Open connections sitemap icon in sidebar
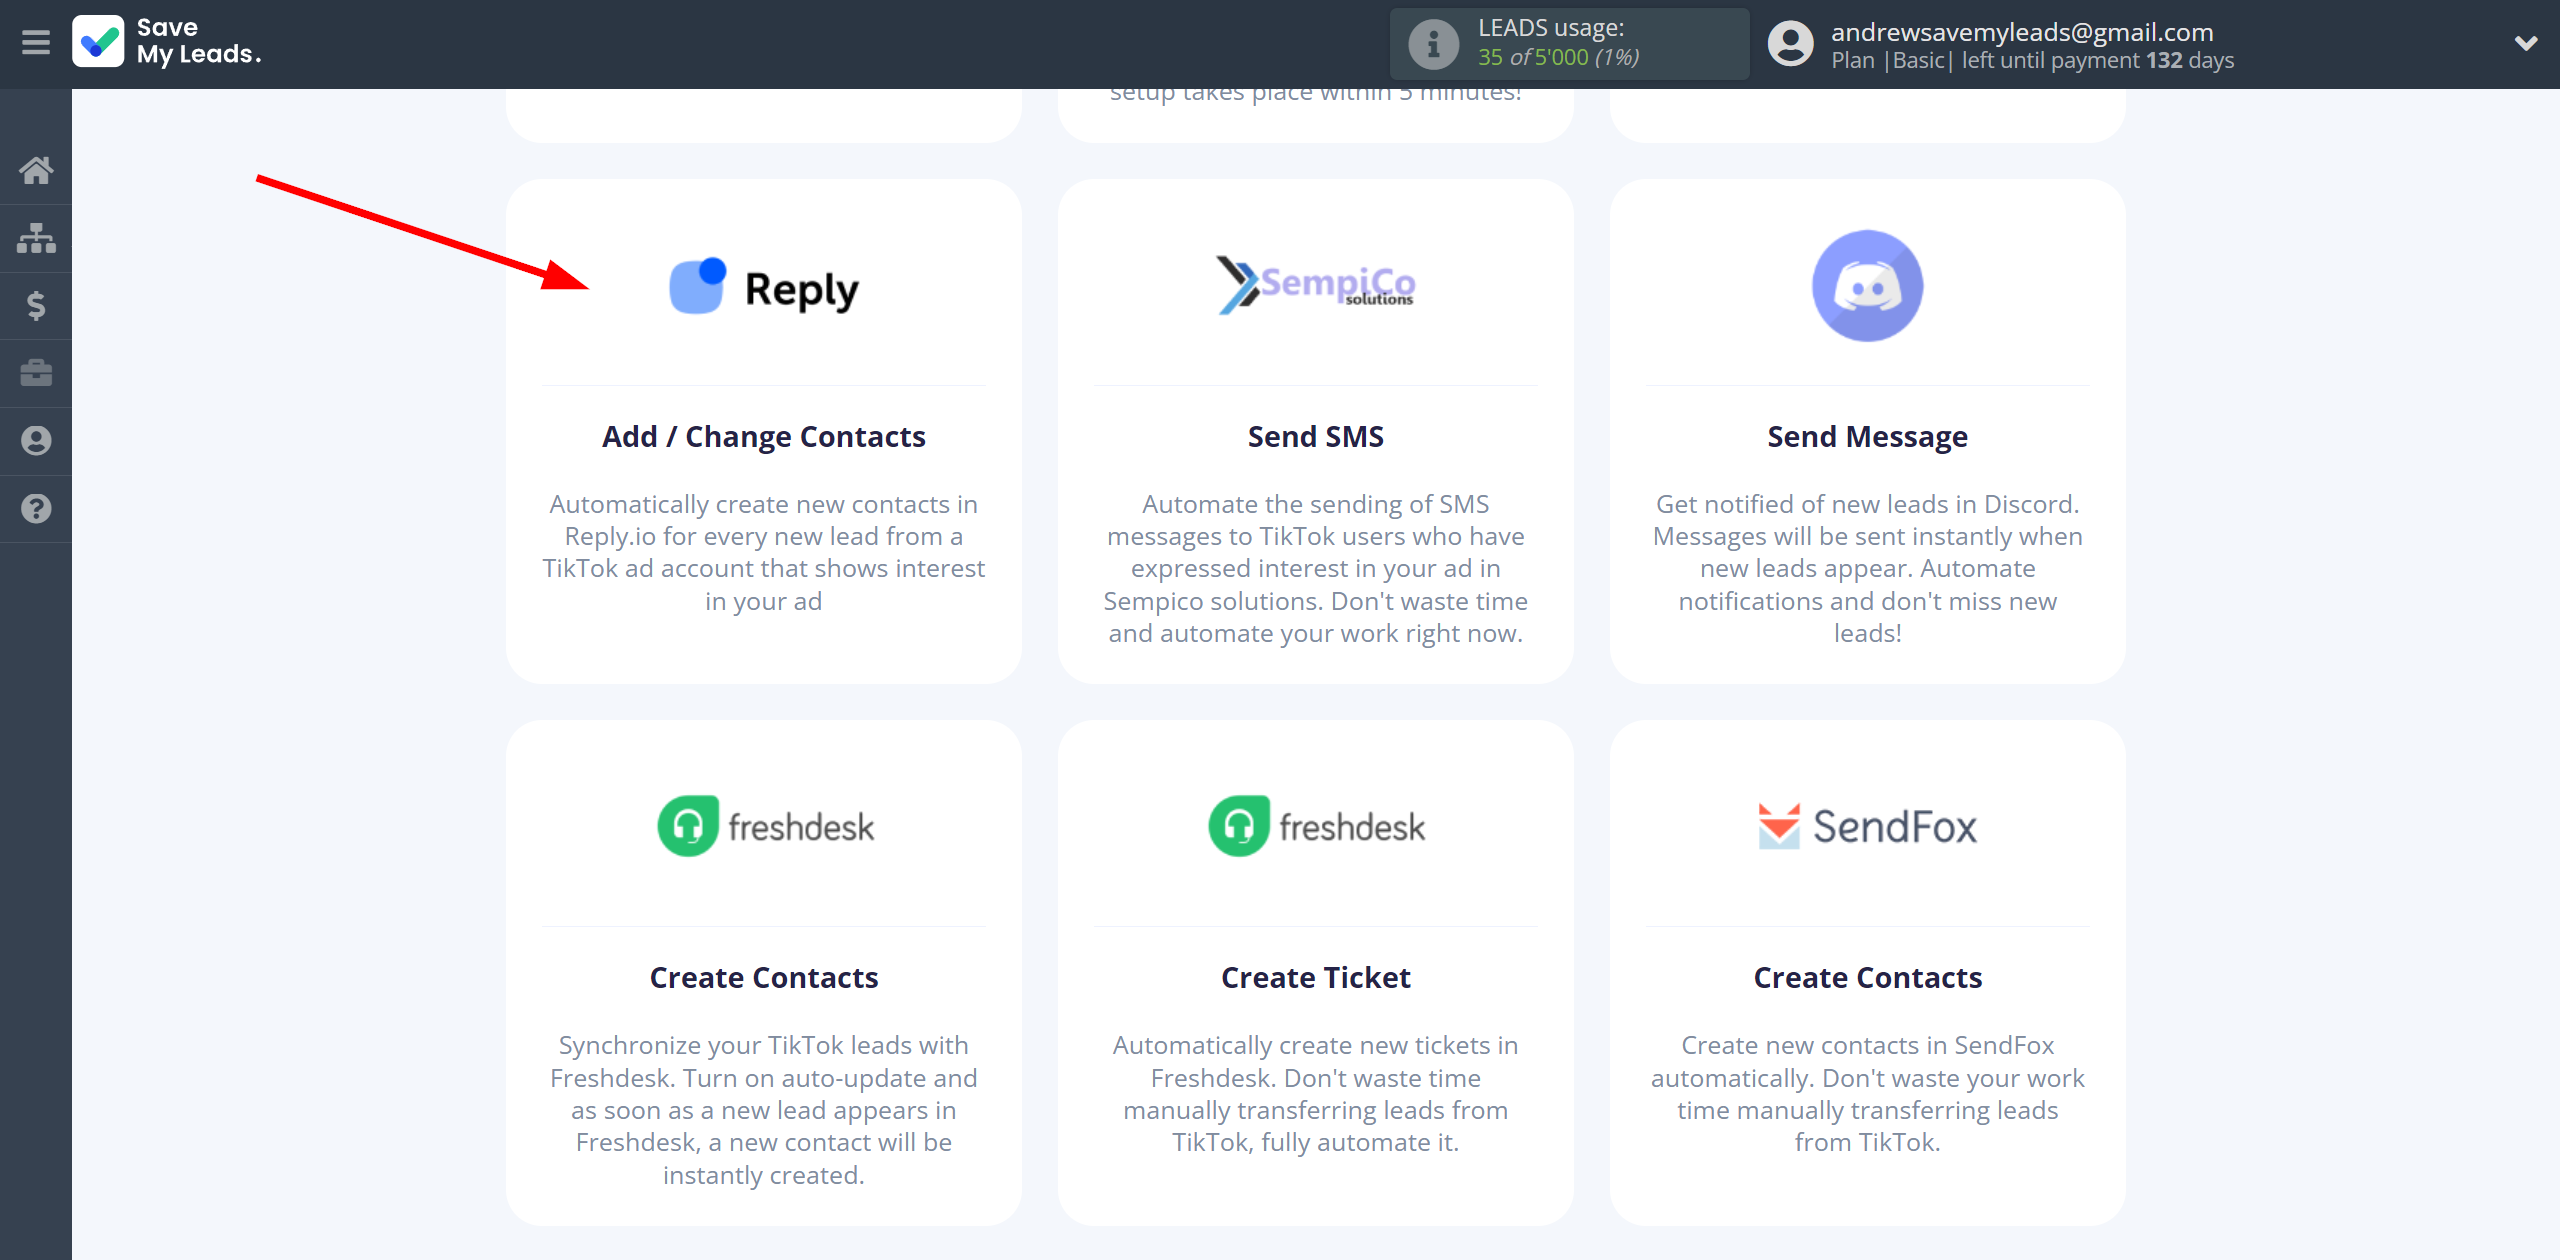Screen dimensions: 2560x1260 point(36,238)
